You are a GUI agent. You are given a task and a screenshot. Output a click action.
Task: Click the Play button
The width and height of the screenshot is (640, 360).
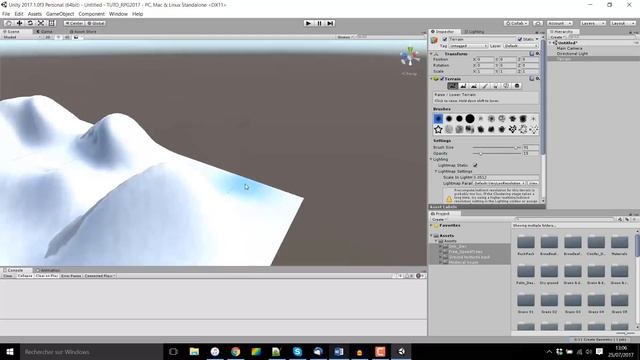(x=309, y=23)
